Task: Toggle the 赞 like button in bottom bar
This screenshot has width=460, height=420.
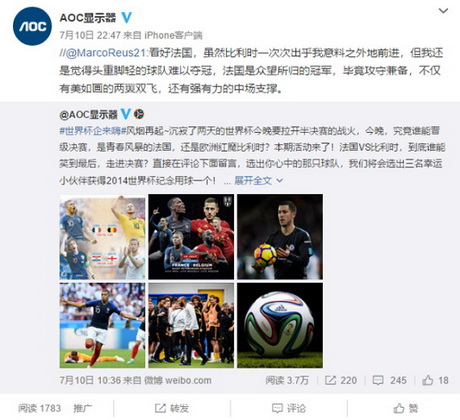Action: (406, 408)
